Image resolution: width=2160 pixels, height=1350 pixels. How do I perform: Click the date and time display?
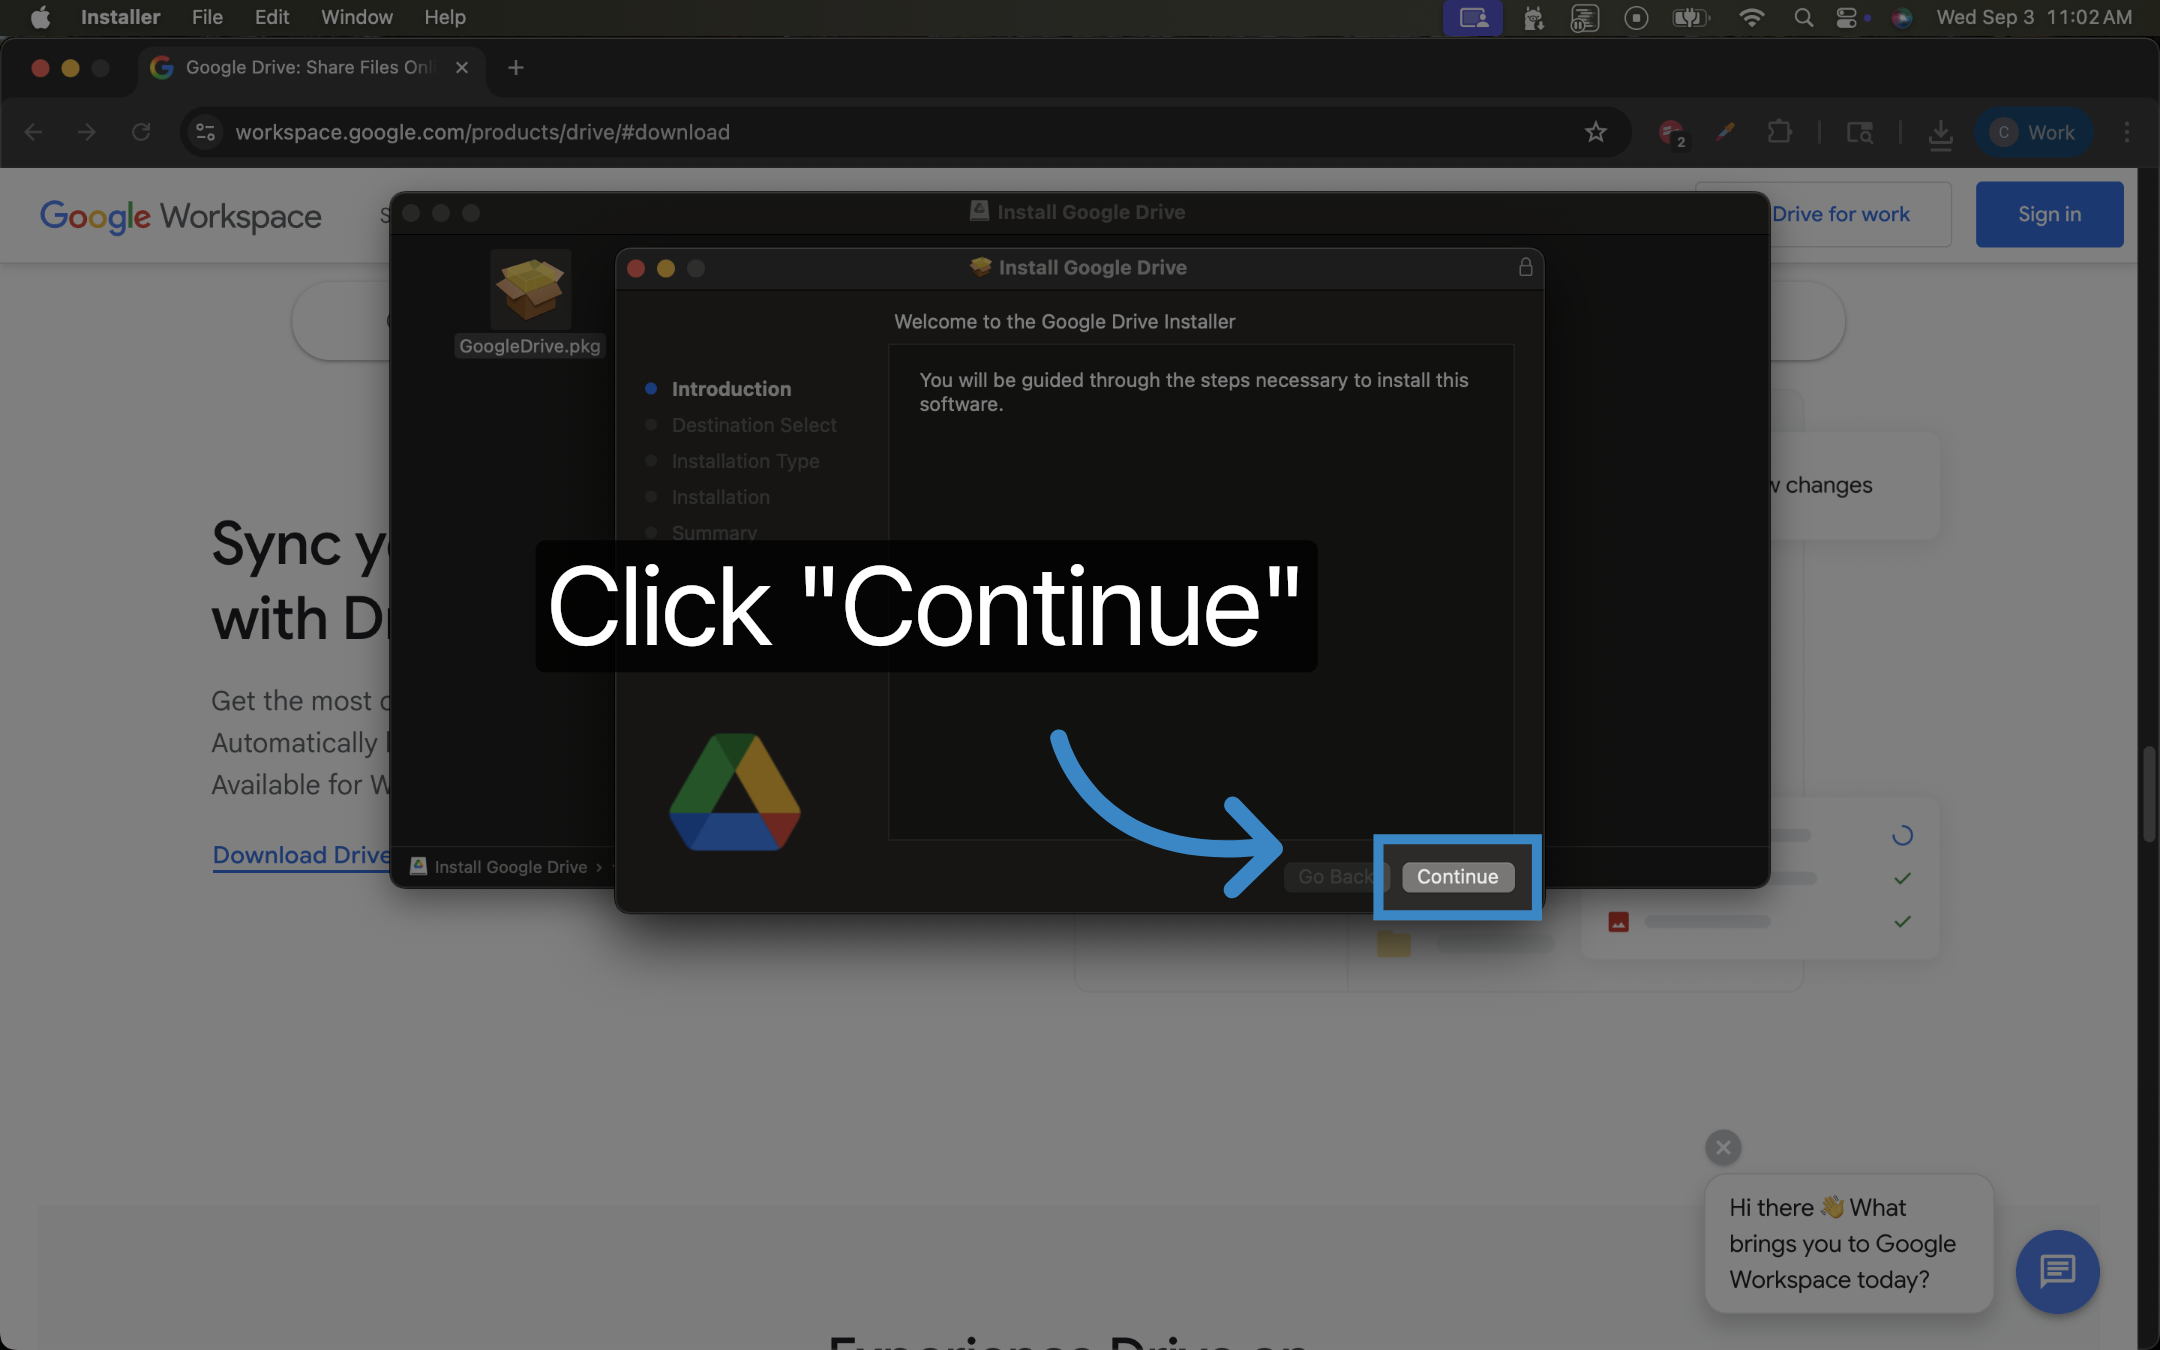[x=2034, y=17]
